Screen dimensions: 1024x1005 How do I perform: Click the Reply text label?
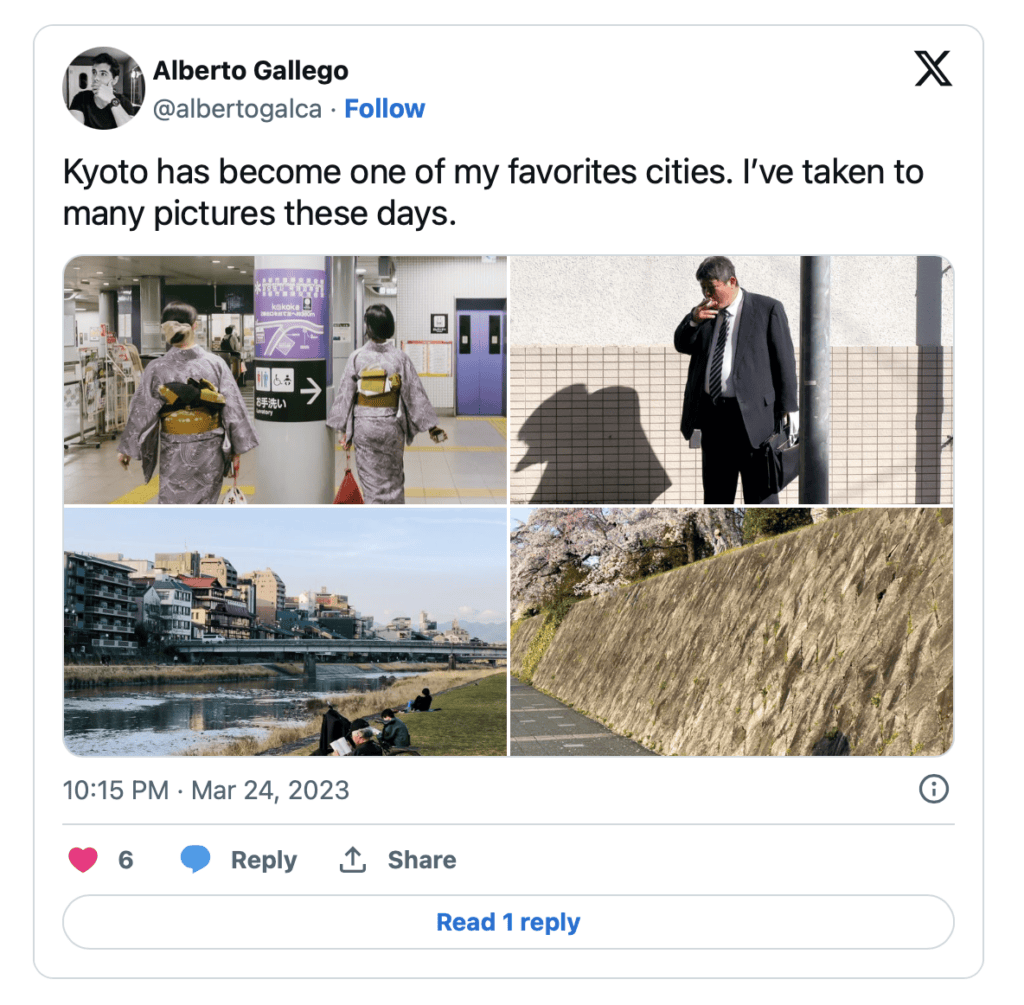point(263,860)
